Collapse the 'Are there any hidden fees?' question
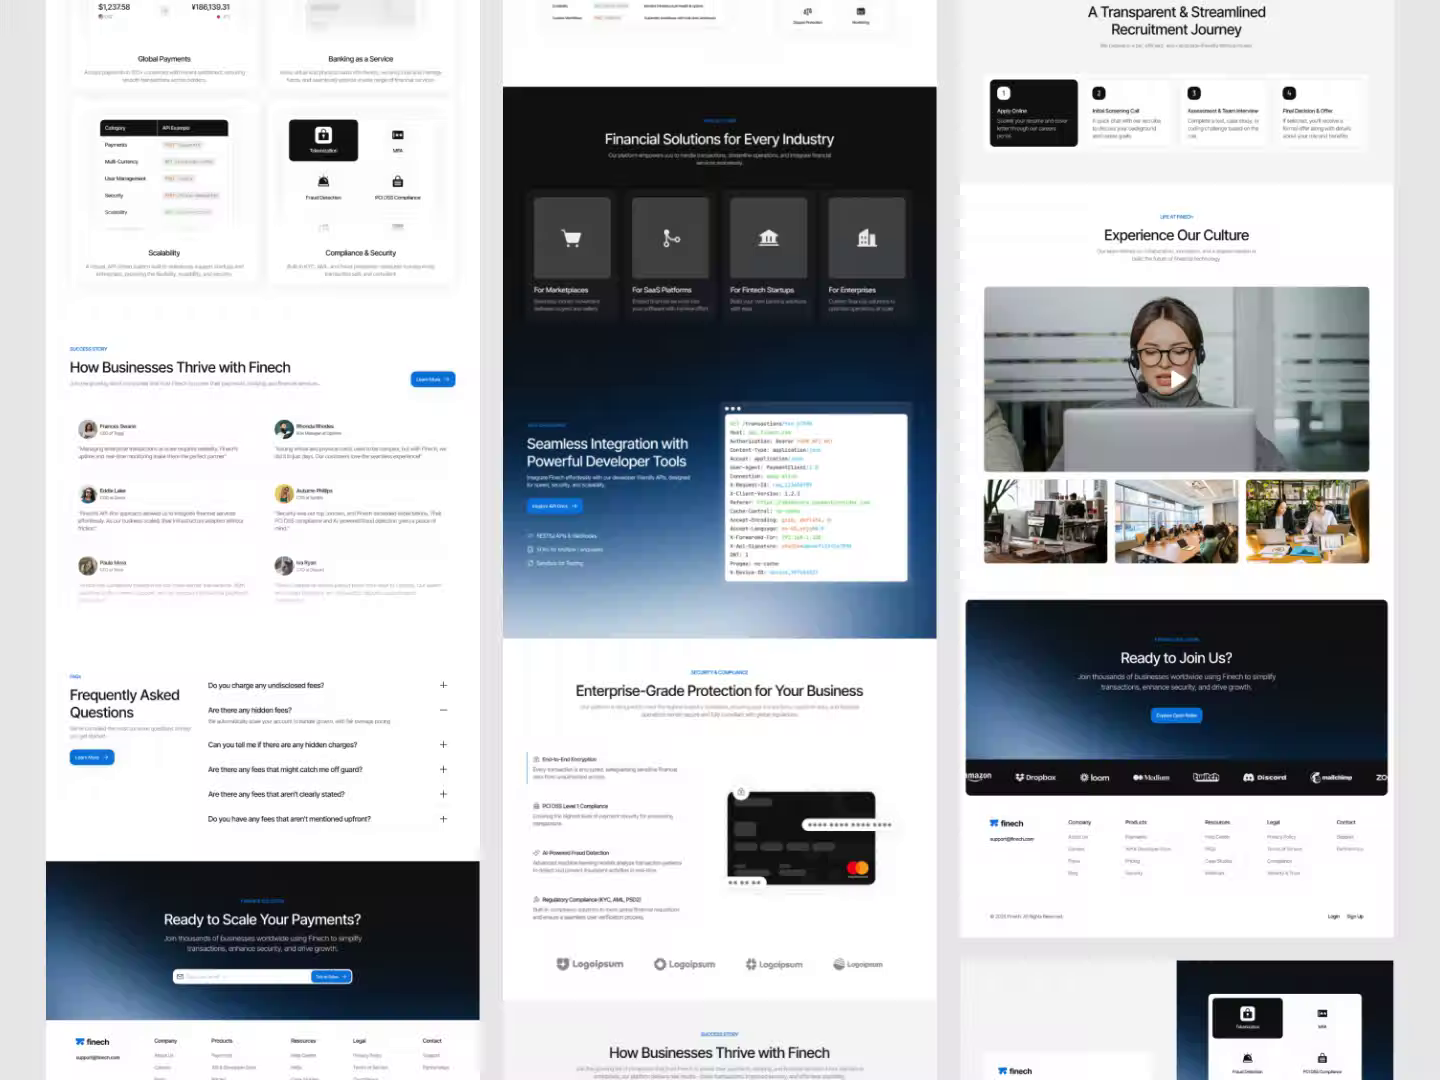Viewport: 1440px width, 1080px height. [443, 710]
